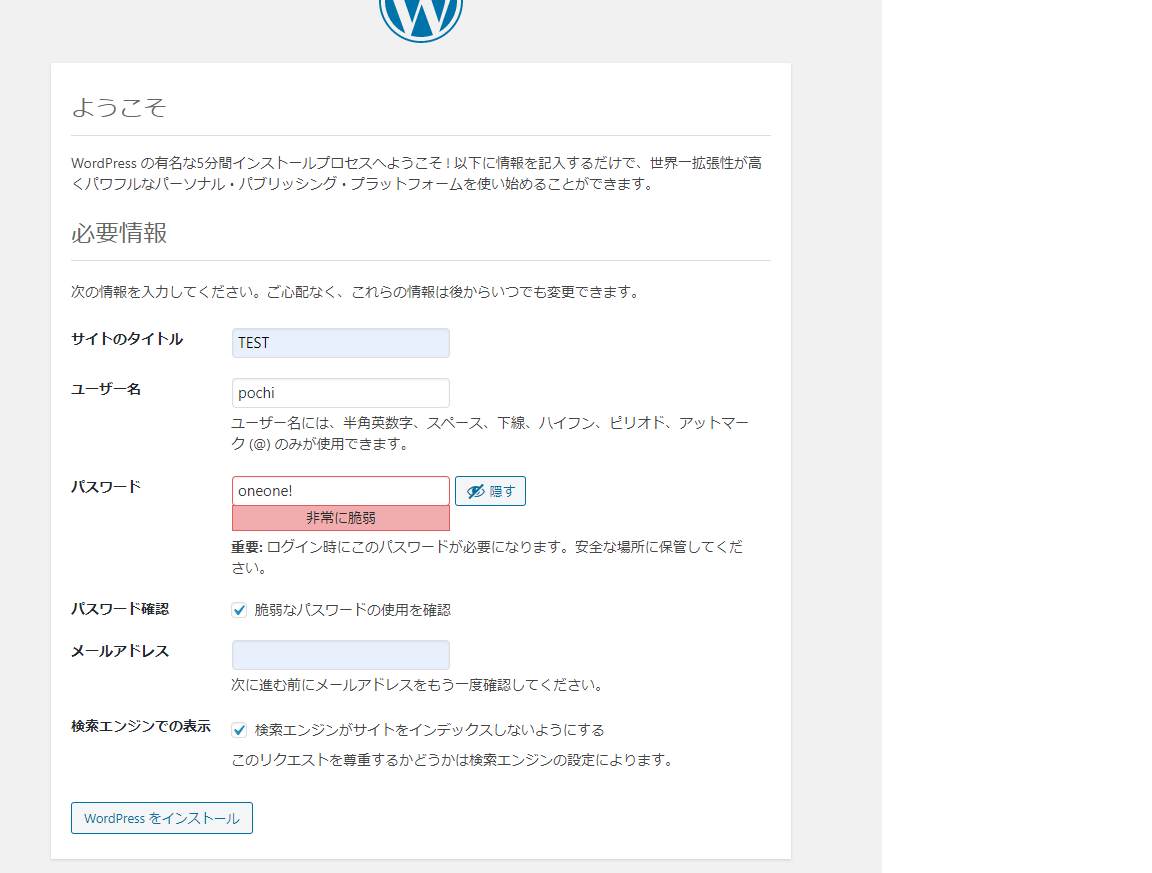The height and width of the screenshot is (873, 1152).
Task: Click the パスワード確認 label
Action: click(x=120, y=608)
